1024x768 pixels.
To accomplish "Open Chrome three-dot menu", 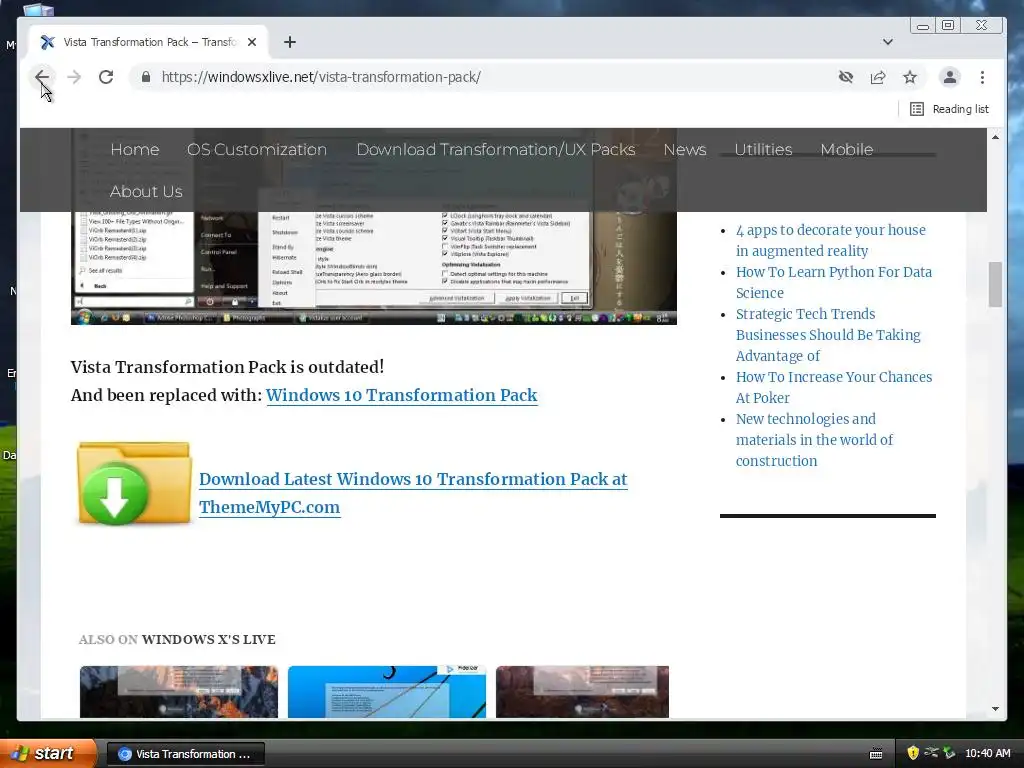I will [982, 77].
